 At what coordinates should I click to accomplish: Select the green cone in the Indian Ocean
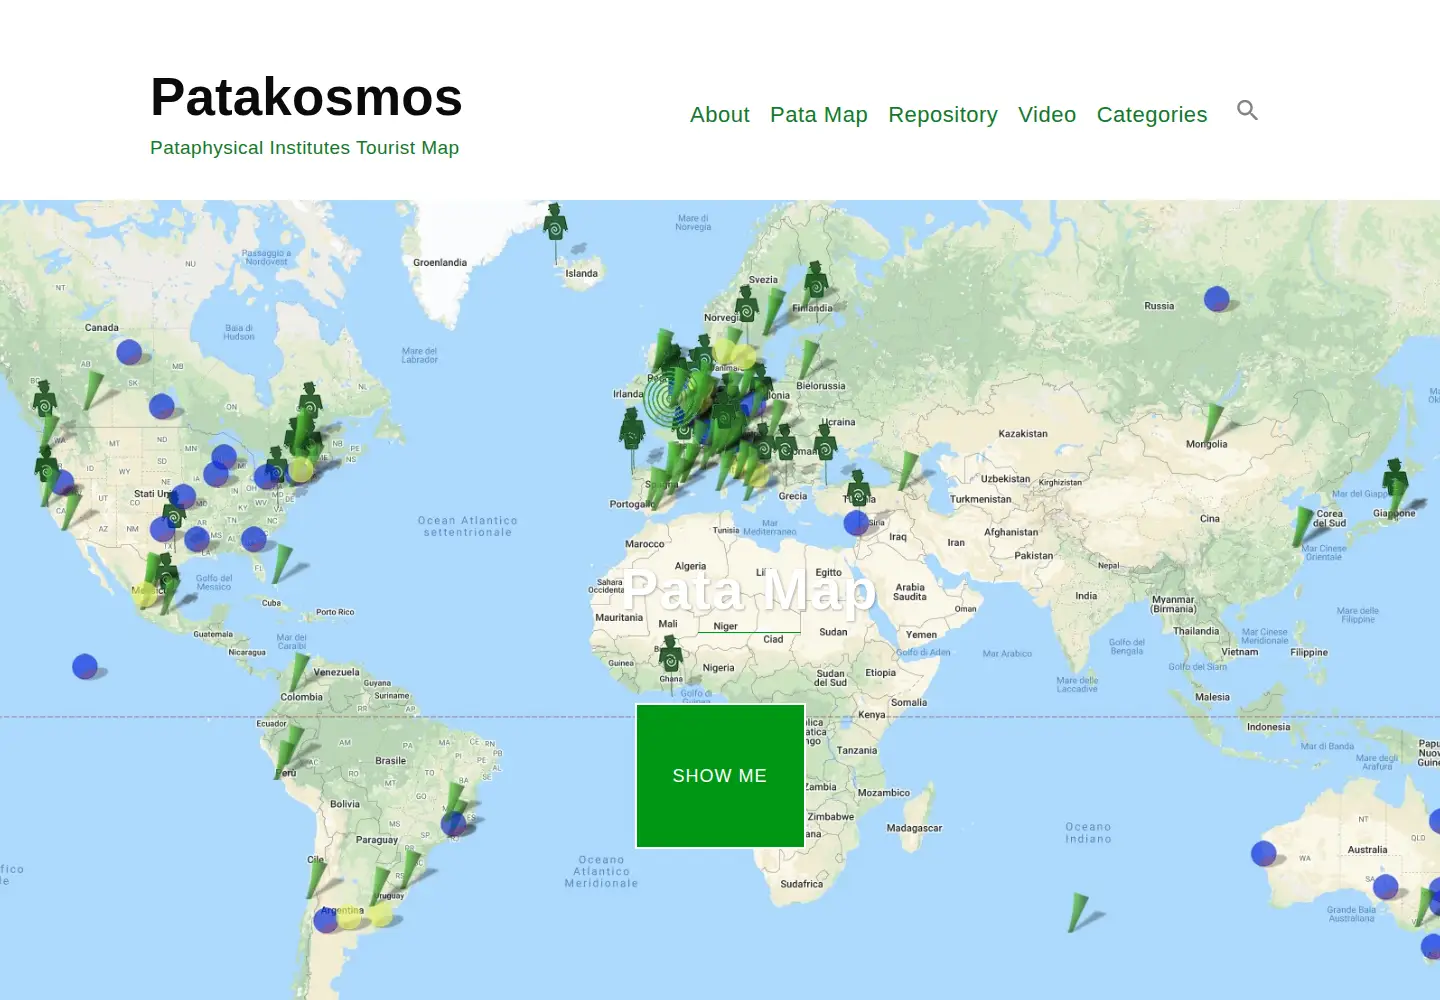click(x=1077, y=912)
